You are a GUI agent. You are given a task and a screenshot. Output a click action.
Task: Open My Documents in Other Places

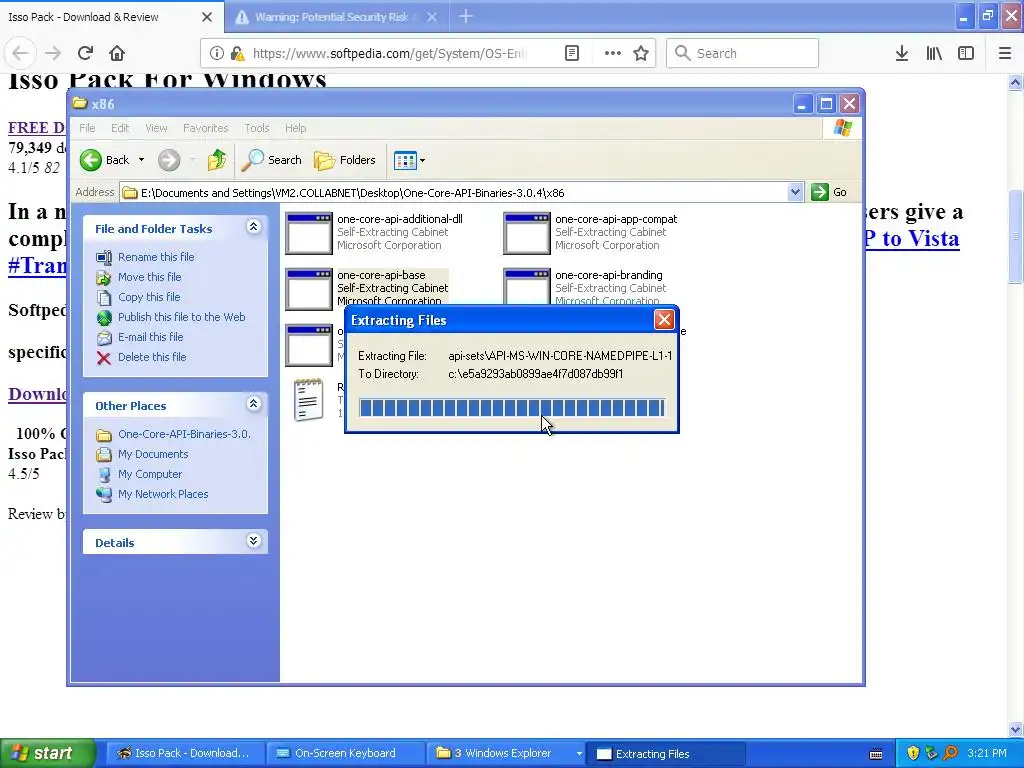click(x=153, y=455)
